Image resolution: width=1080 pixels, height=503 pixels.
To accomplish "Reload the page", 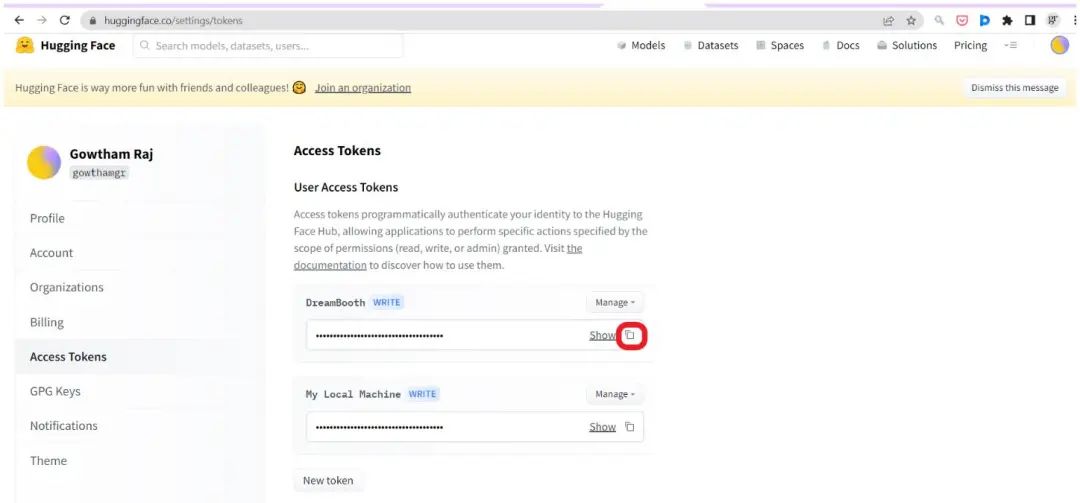I will 65,21.
